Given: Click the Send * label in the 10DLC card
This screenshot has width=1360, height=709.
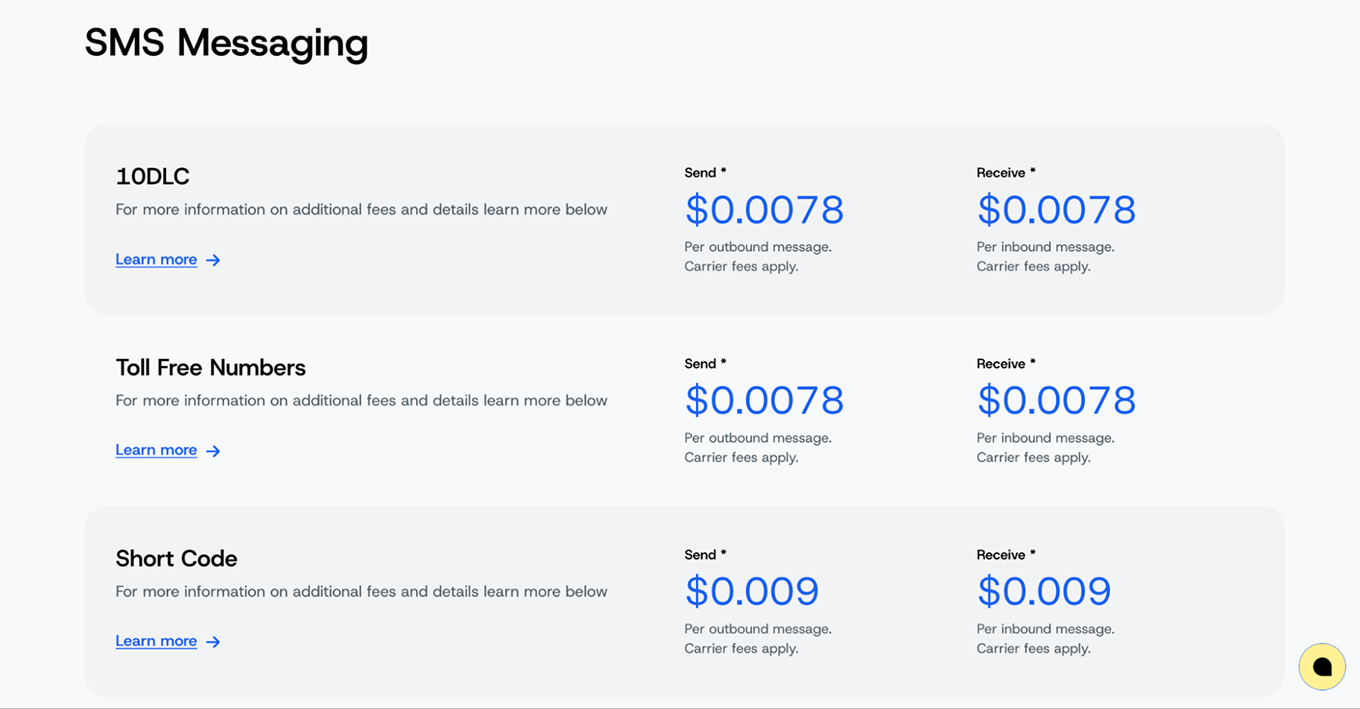Looking at the screenshot, I should click(706, 173).
